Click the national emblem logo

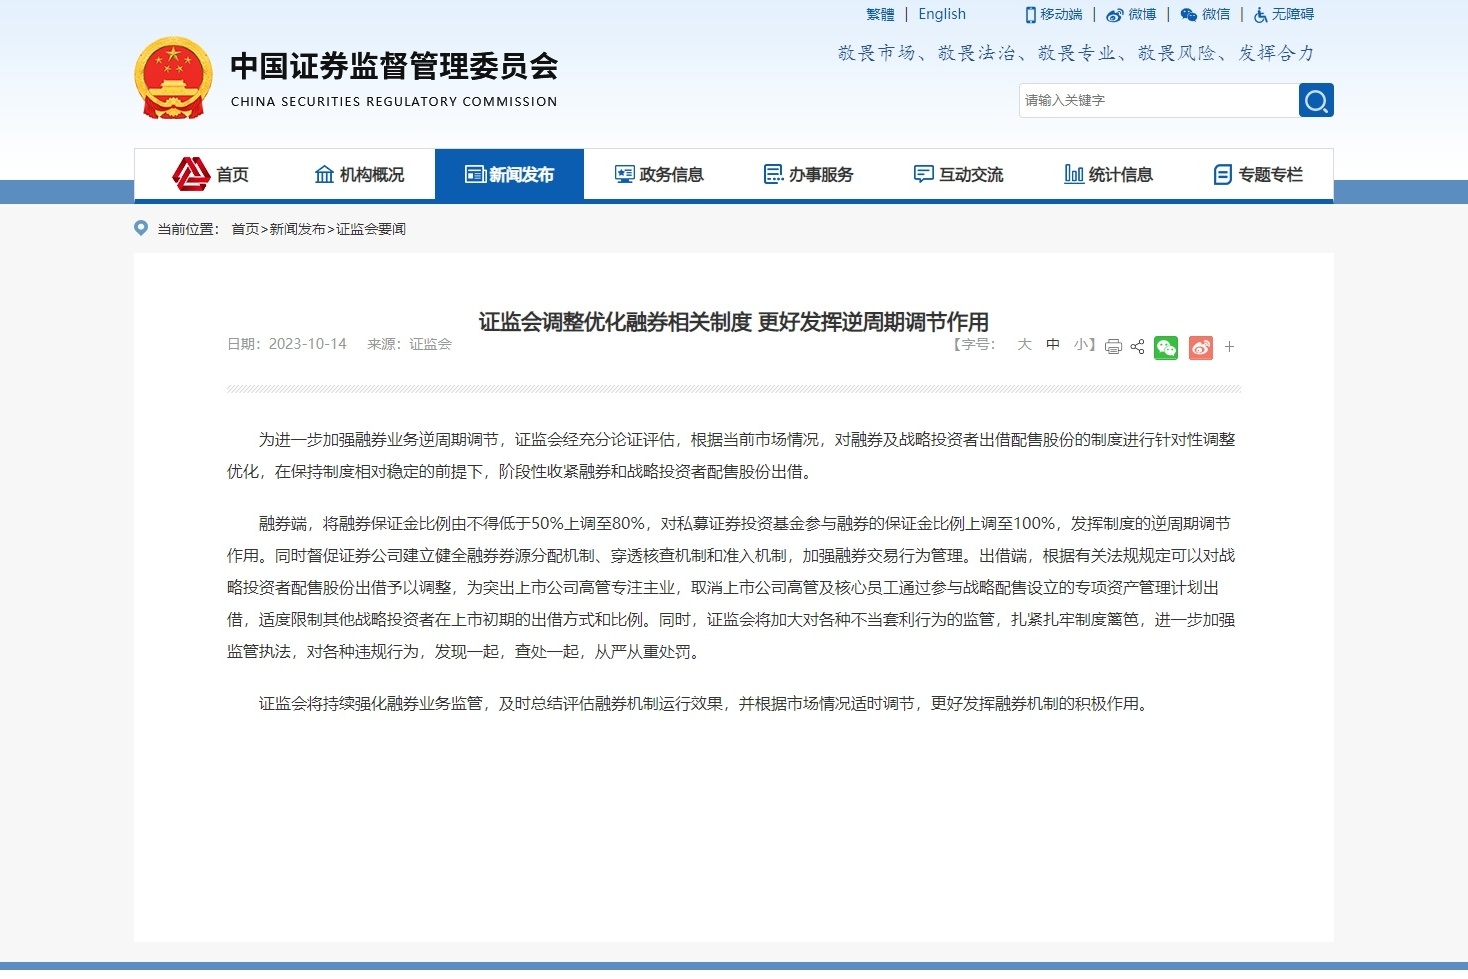(x=173, y=78)
